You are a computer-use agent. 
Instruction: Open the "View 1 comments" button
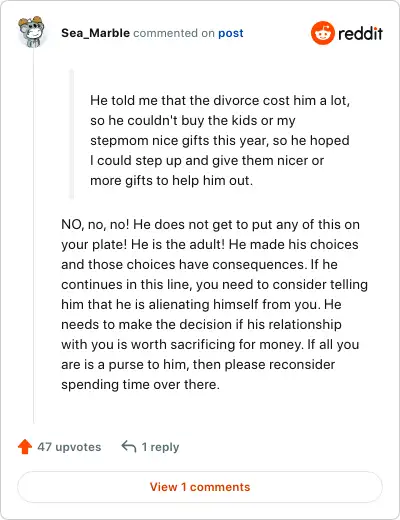(x=200, y=487)
